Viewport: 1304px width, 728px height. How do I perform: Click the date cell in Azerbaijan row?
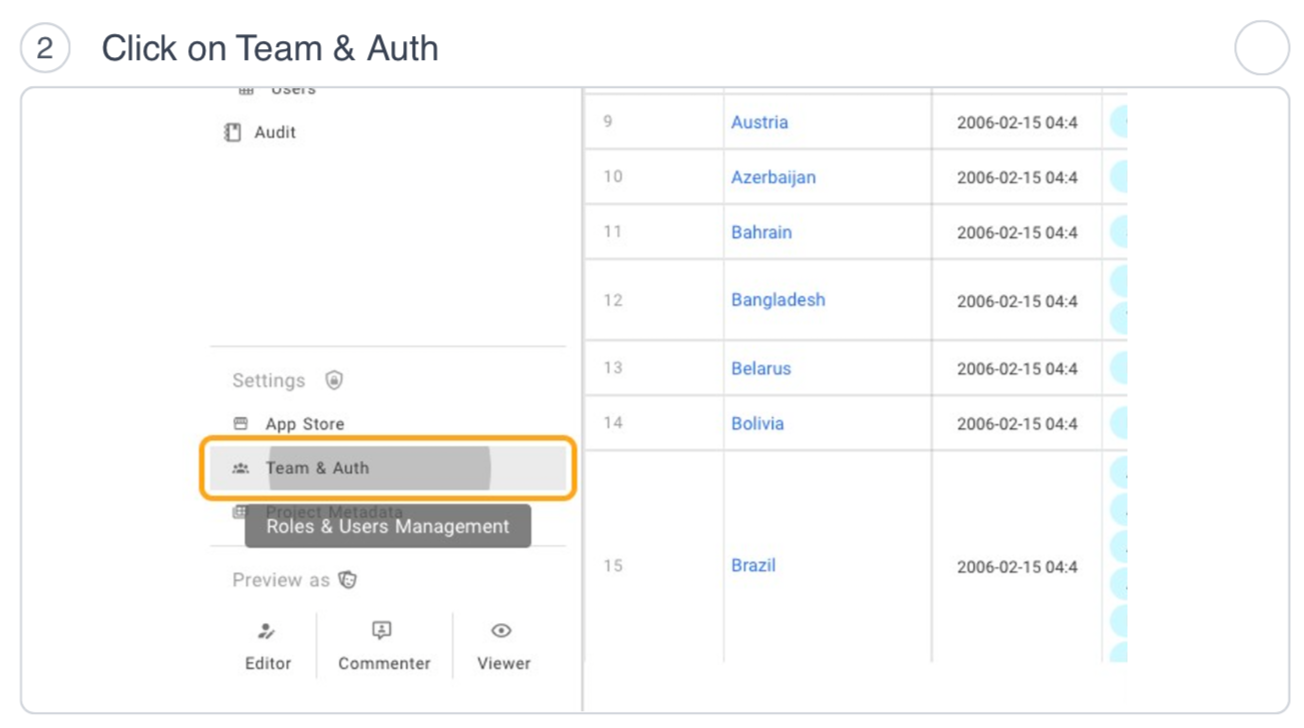click(1017, 178)
